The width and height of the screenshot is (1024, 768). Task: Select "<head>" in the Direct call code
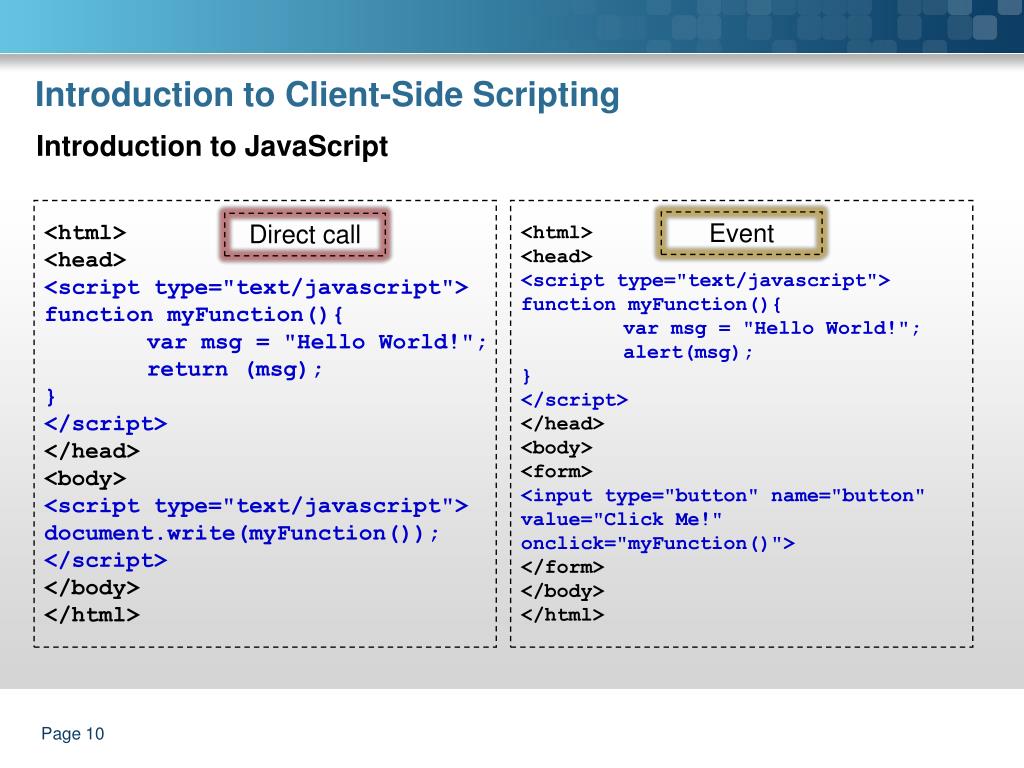point(85,260)
